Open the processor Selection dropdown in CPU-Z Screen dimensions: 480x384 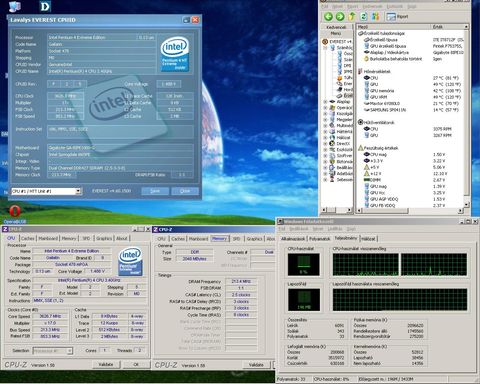[x=69, y=351]
